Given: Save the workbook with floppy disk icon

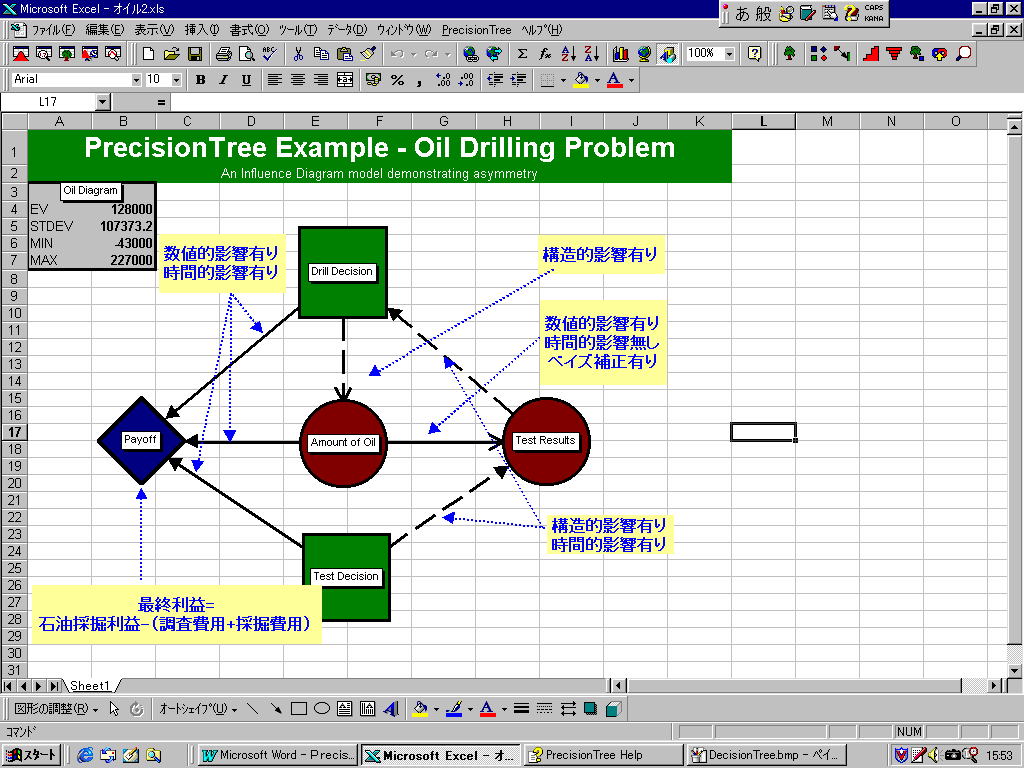Looking at the screenshot, I should pyautogui.click(x=195, y=54).
